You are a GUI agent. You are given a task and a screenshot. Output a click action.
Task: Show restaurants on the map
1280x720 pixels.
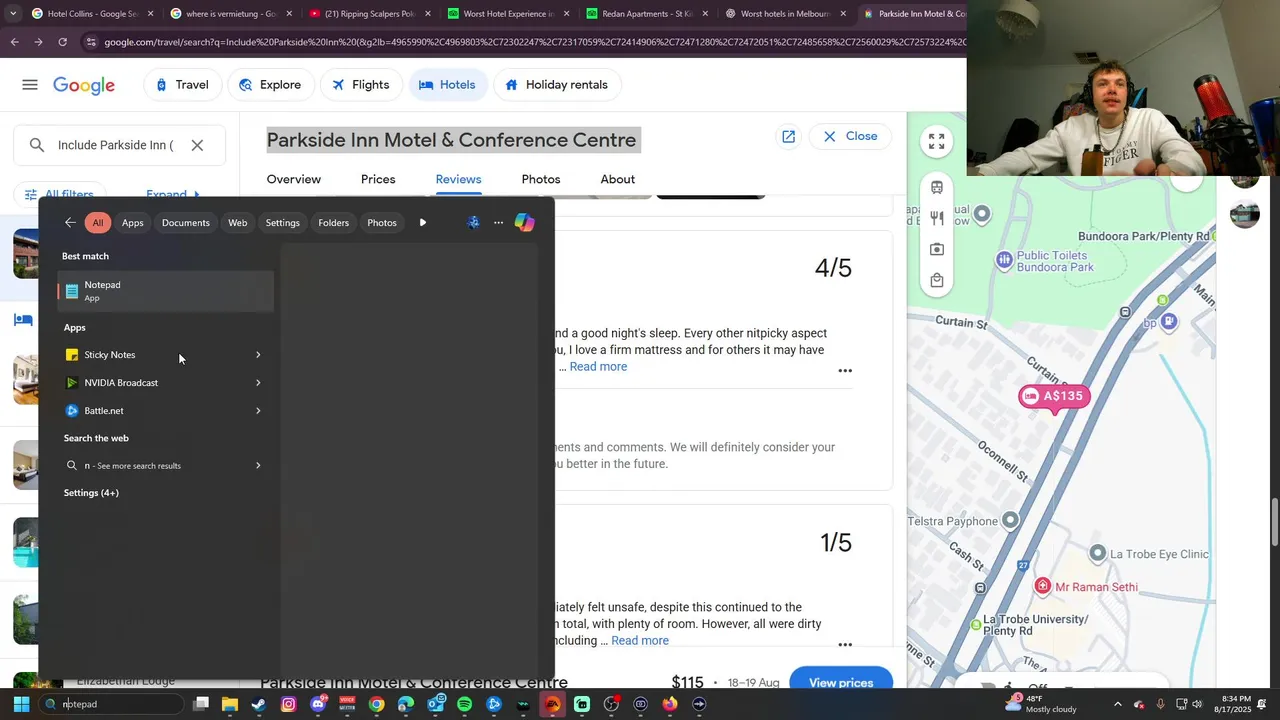pyautogui.click(x=937, y=218)
